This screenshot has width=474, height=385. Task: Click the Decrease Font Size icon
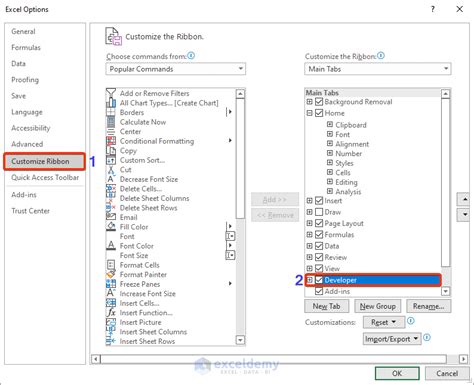(111, 179)
